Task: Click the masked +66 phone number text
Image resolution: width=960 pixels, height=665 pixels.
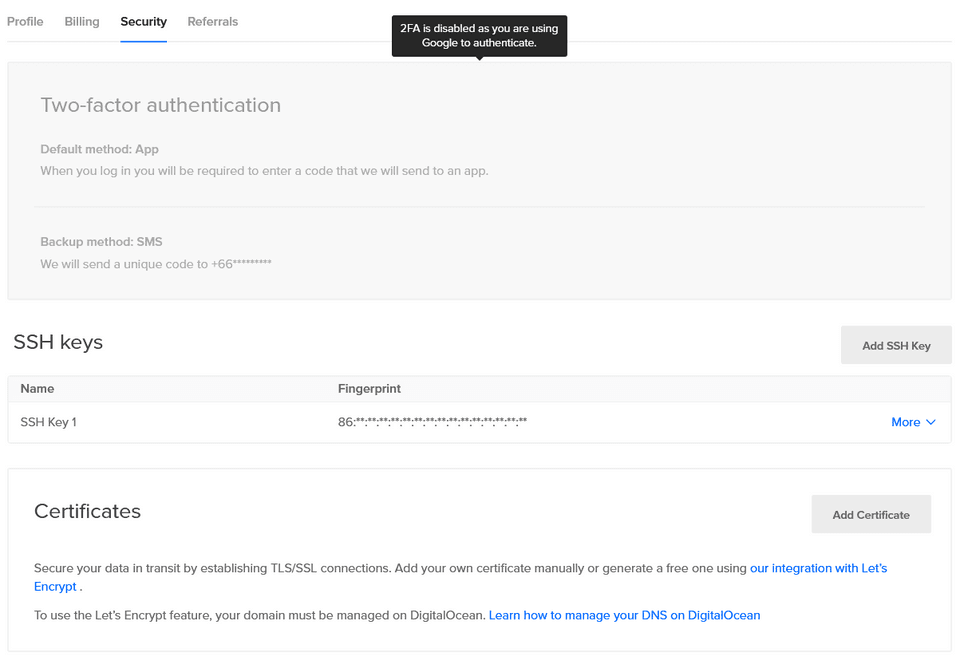Action: point(241,264)
